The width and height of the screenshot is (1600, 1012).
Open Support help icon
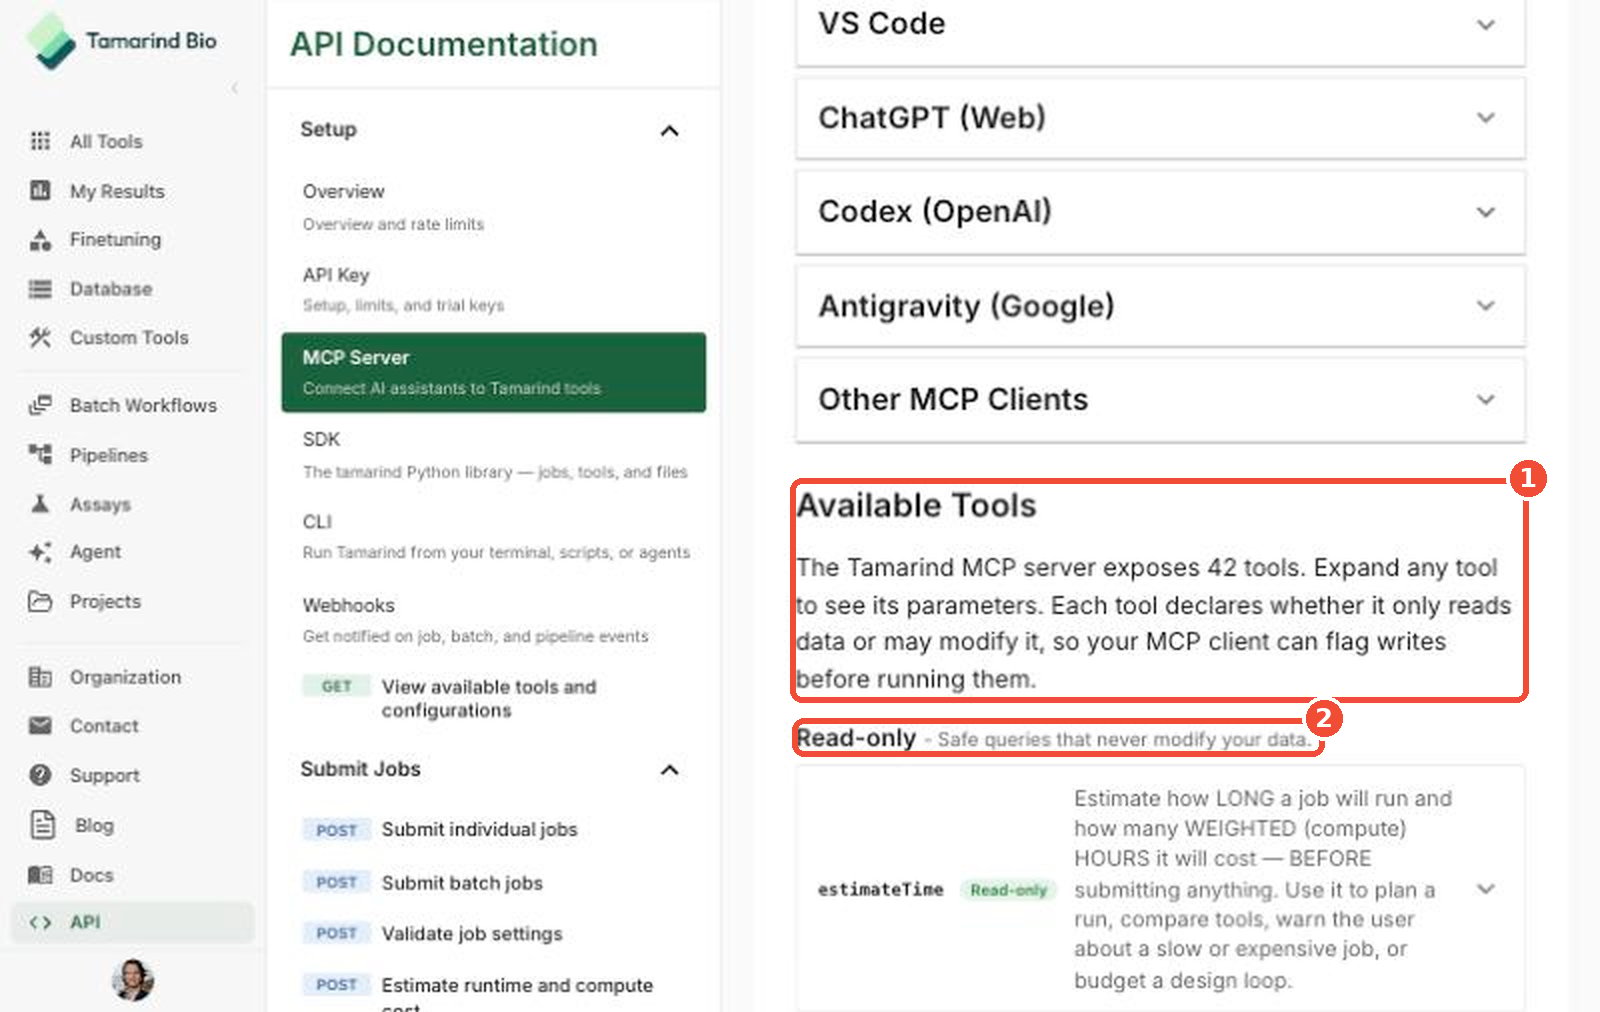click(x=40, y=775)
